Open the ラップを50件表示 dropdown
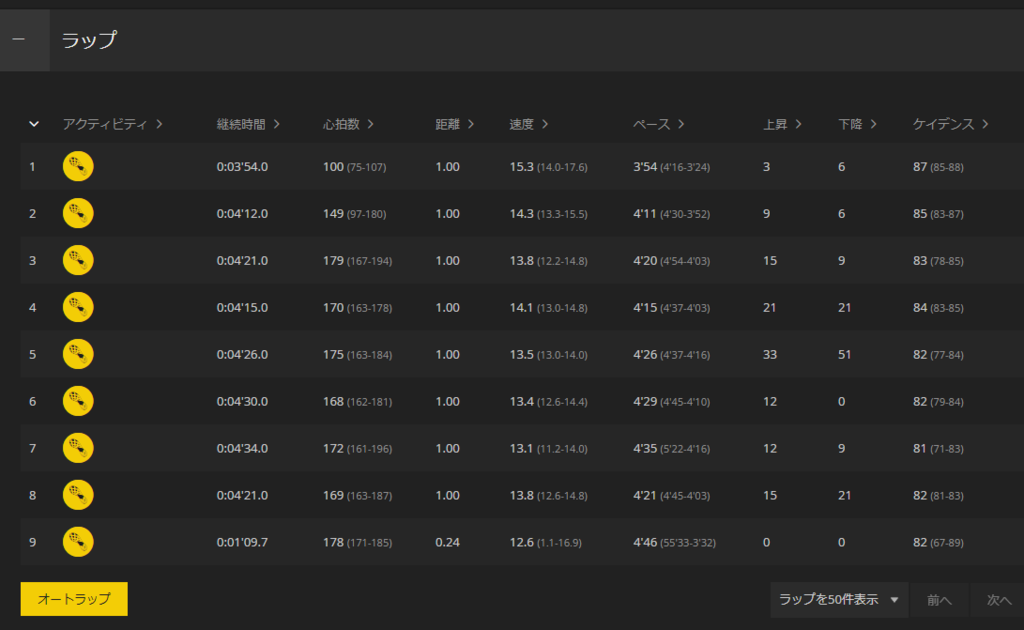 (x=839, y=599)
